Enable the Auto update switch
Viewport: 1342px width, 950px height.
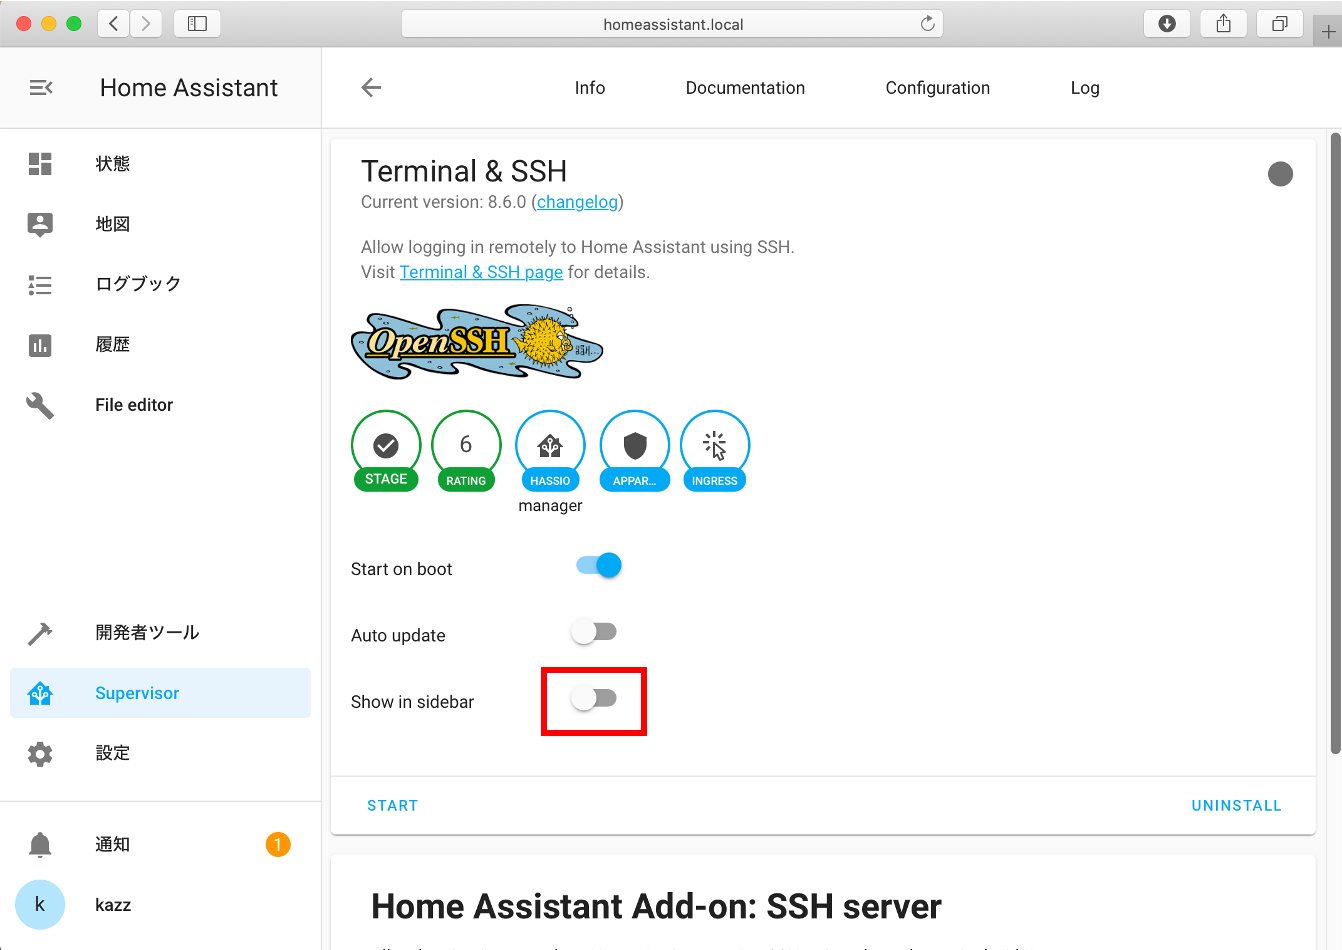[594, 632]
